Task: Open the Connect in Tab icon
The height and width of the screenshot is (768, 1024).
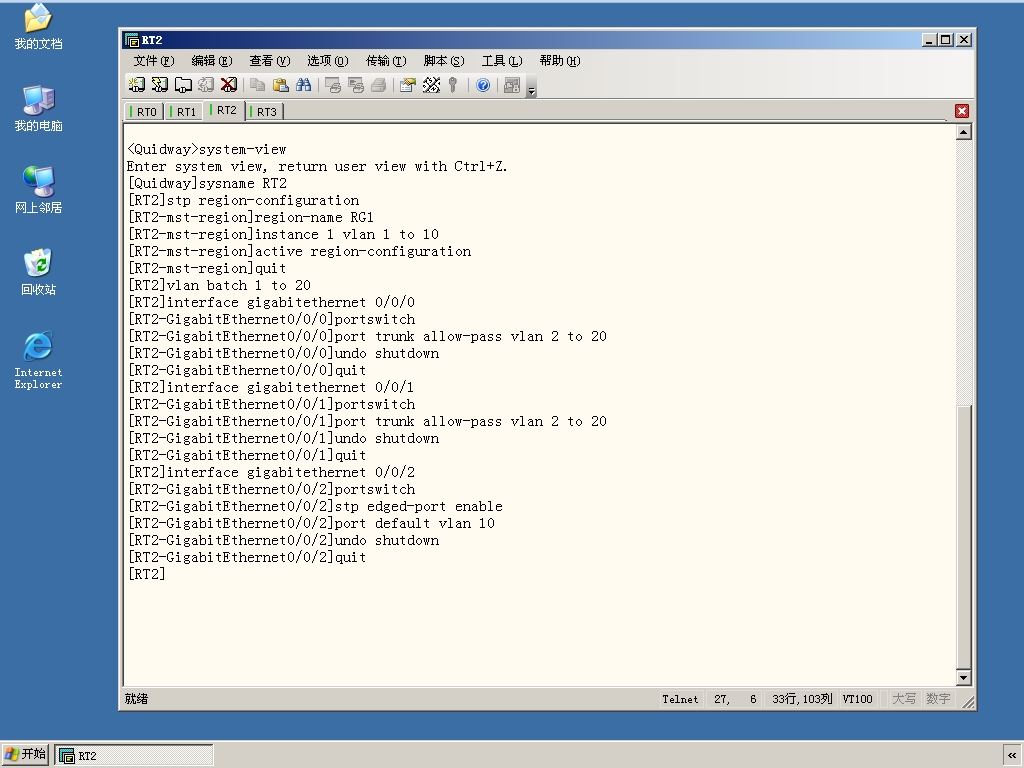Action: coord(183,85)
